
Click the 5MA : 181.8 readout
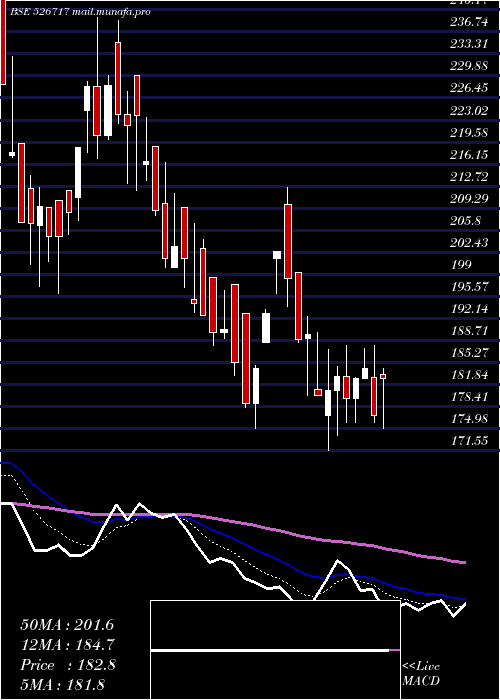pyautogui.click(x=62, y=684)
